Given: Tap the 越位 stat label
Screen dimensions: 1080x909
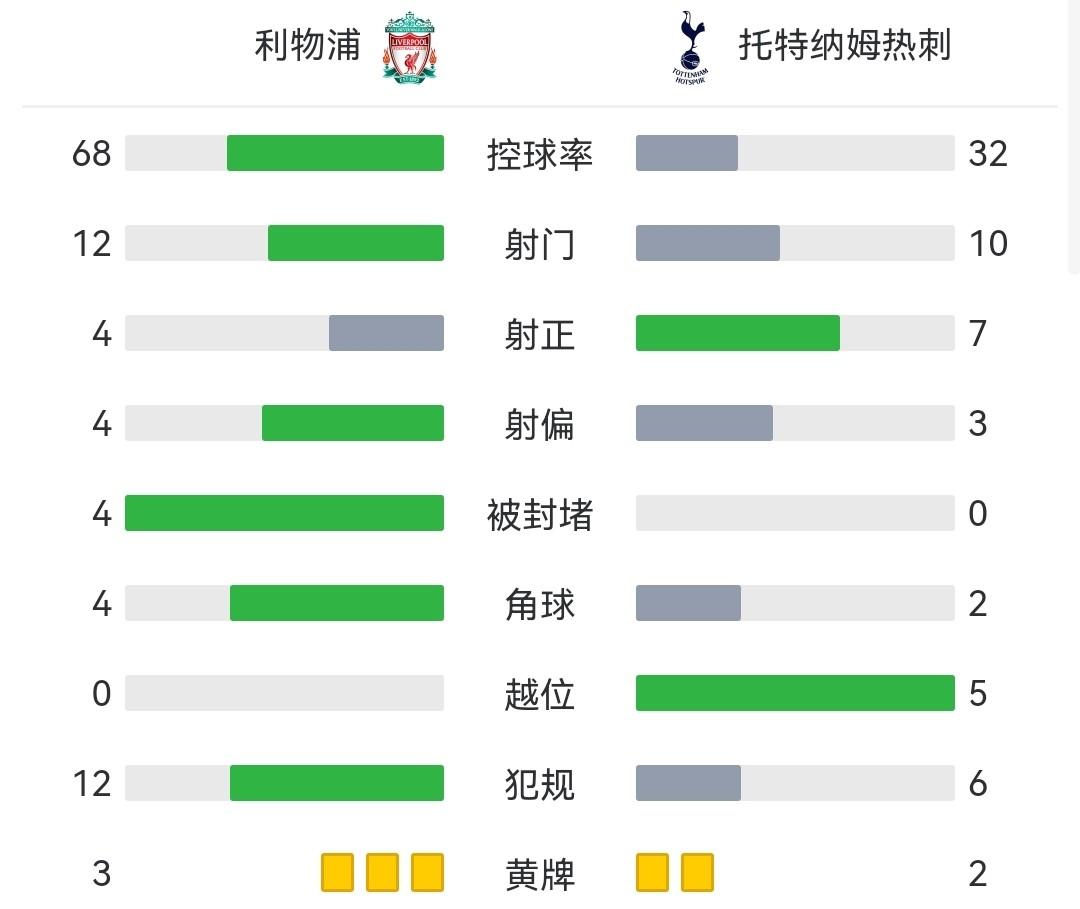Looking at the screenshot, I should pos(540,694).
